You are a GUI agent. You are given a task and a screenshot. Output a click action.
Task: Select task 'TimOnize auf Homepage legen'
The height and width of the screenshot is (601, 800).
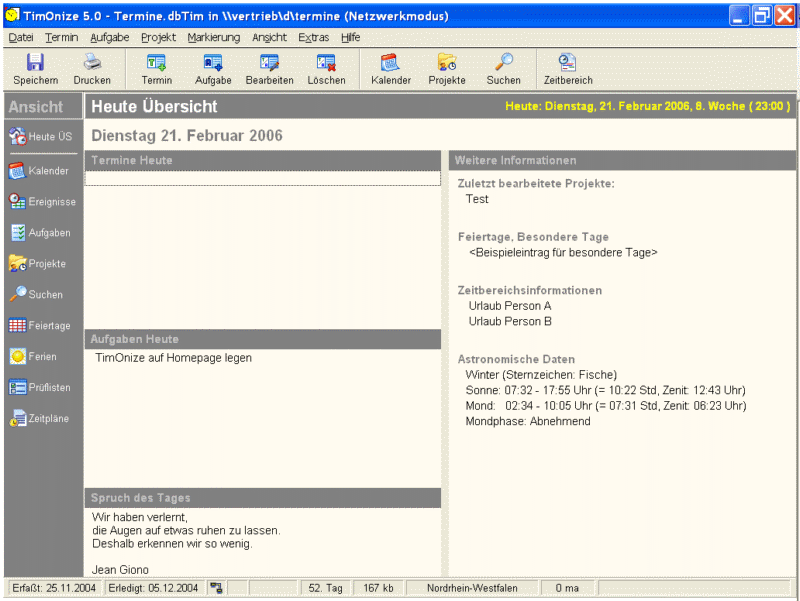pyautogui.click(x=173, y=358)
